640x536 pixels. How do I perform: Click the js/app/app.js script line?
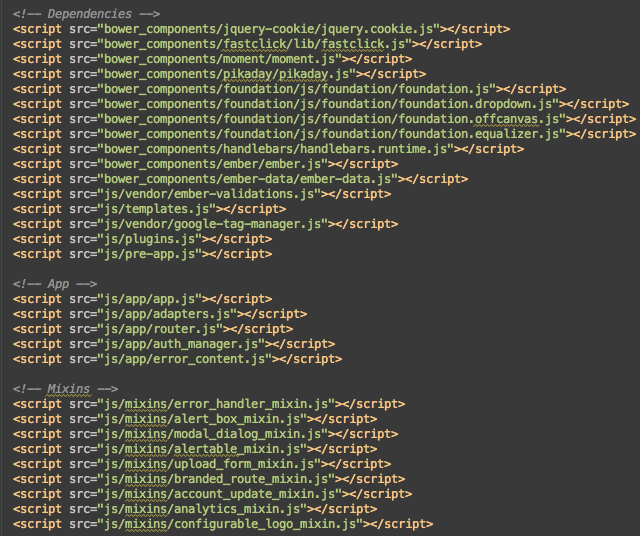coord(142,299)
